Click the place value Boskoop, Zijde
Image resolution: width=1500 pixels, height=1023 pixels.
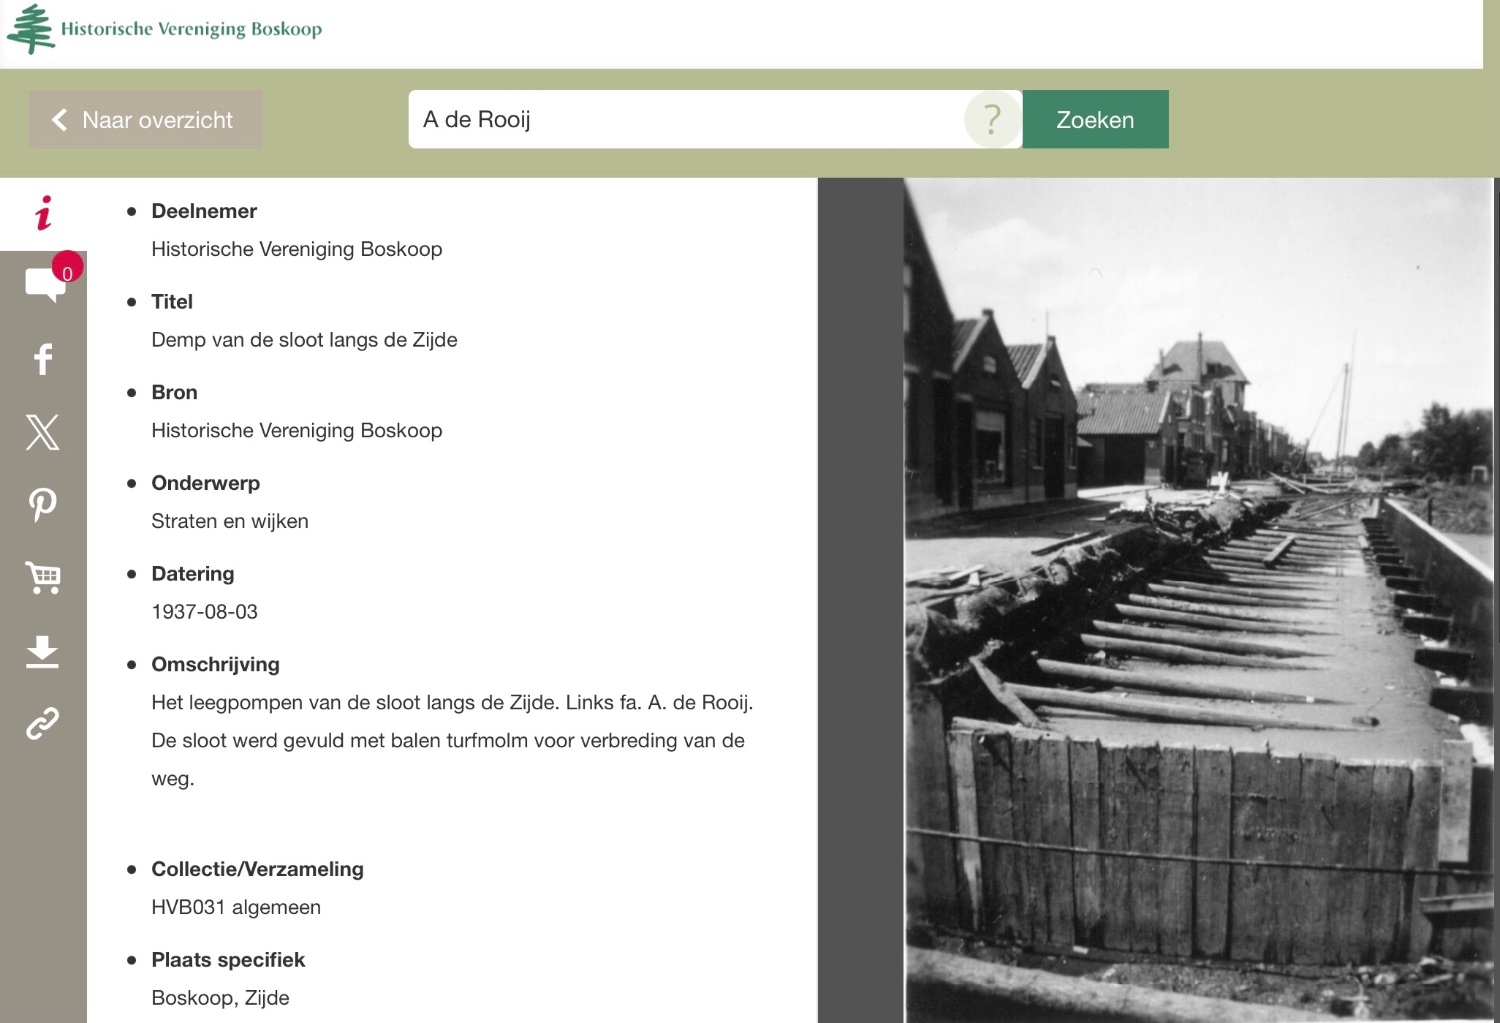coord(220,998)
